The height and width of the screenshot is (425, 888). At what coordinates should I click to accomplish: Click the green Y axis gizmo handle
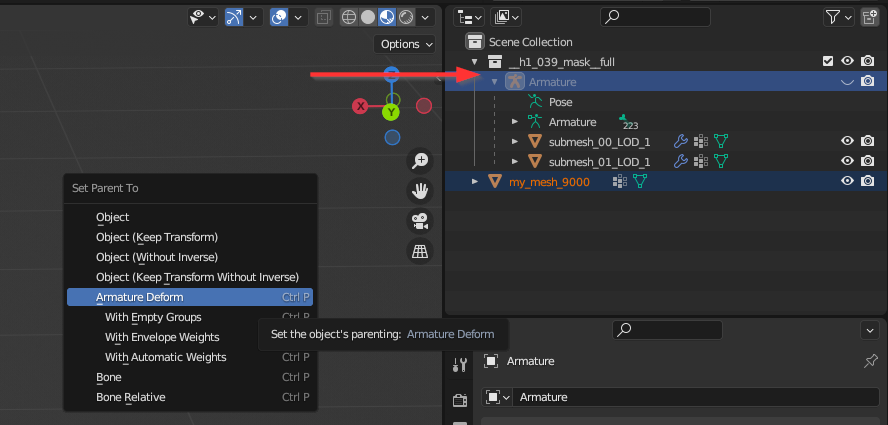(391, 112)
